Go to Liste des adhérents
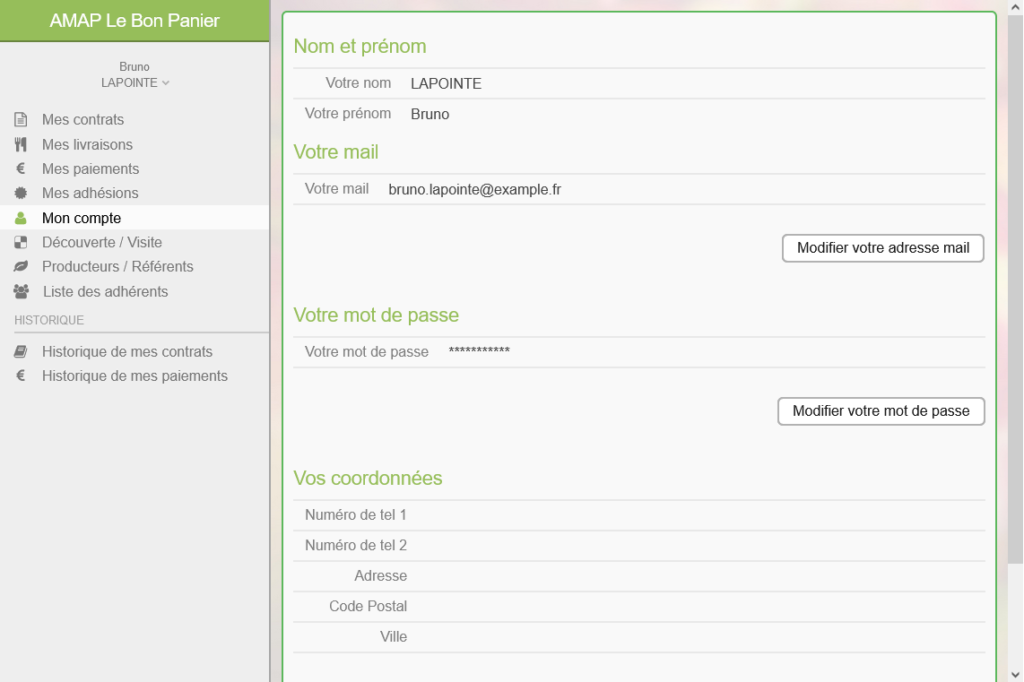This screenshot has width=1024, height=682. point(105,292)
